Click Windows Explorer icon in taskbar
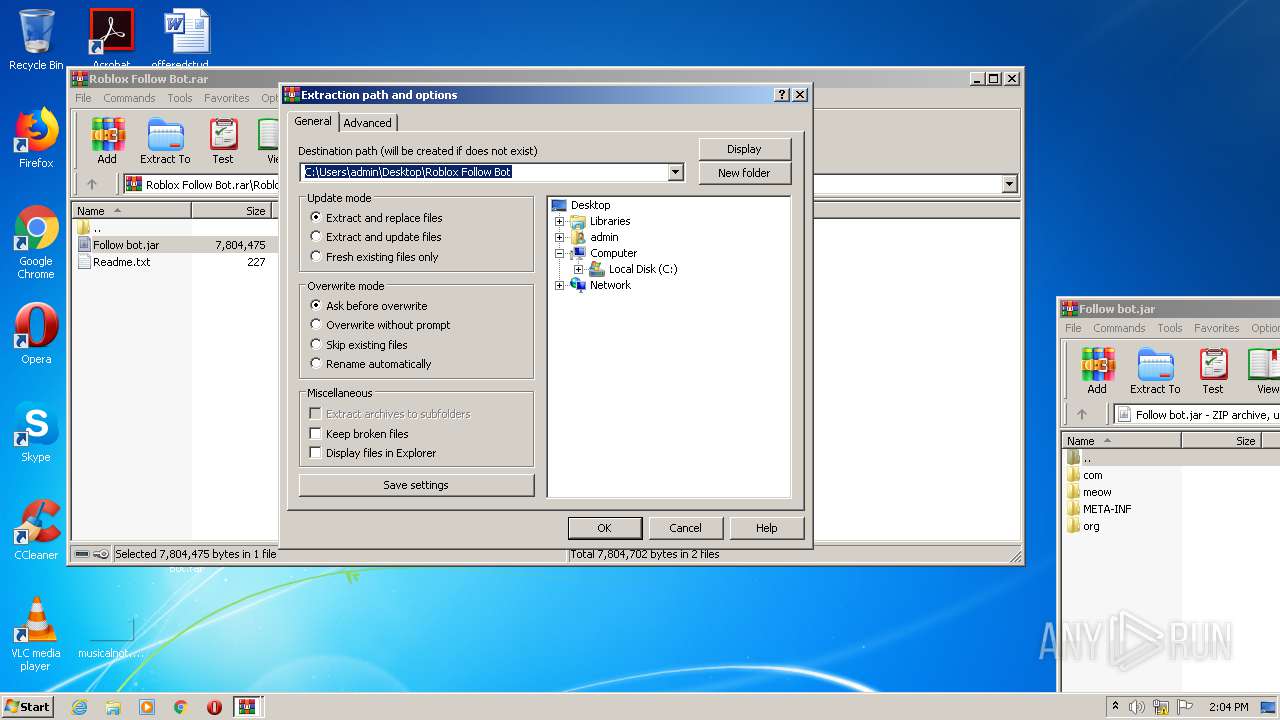The height and width of the screenshot is (720, 1280). tap(113, 707)
